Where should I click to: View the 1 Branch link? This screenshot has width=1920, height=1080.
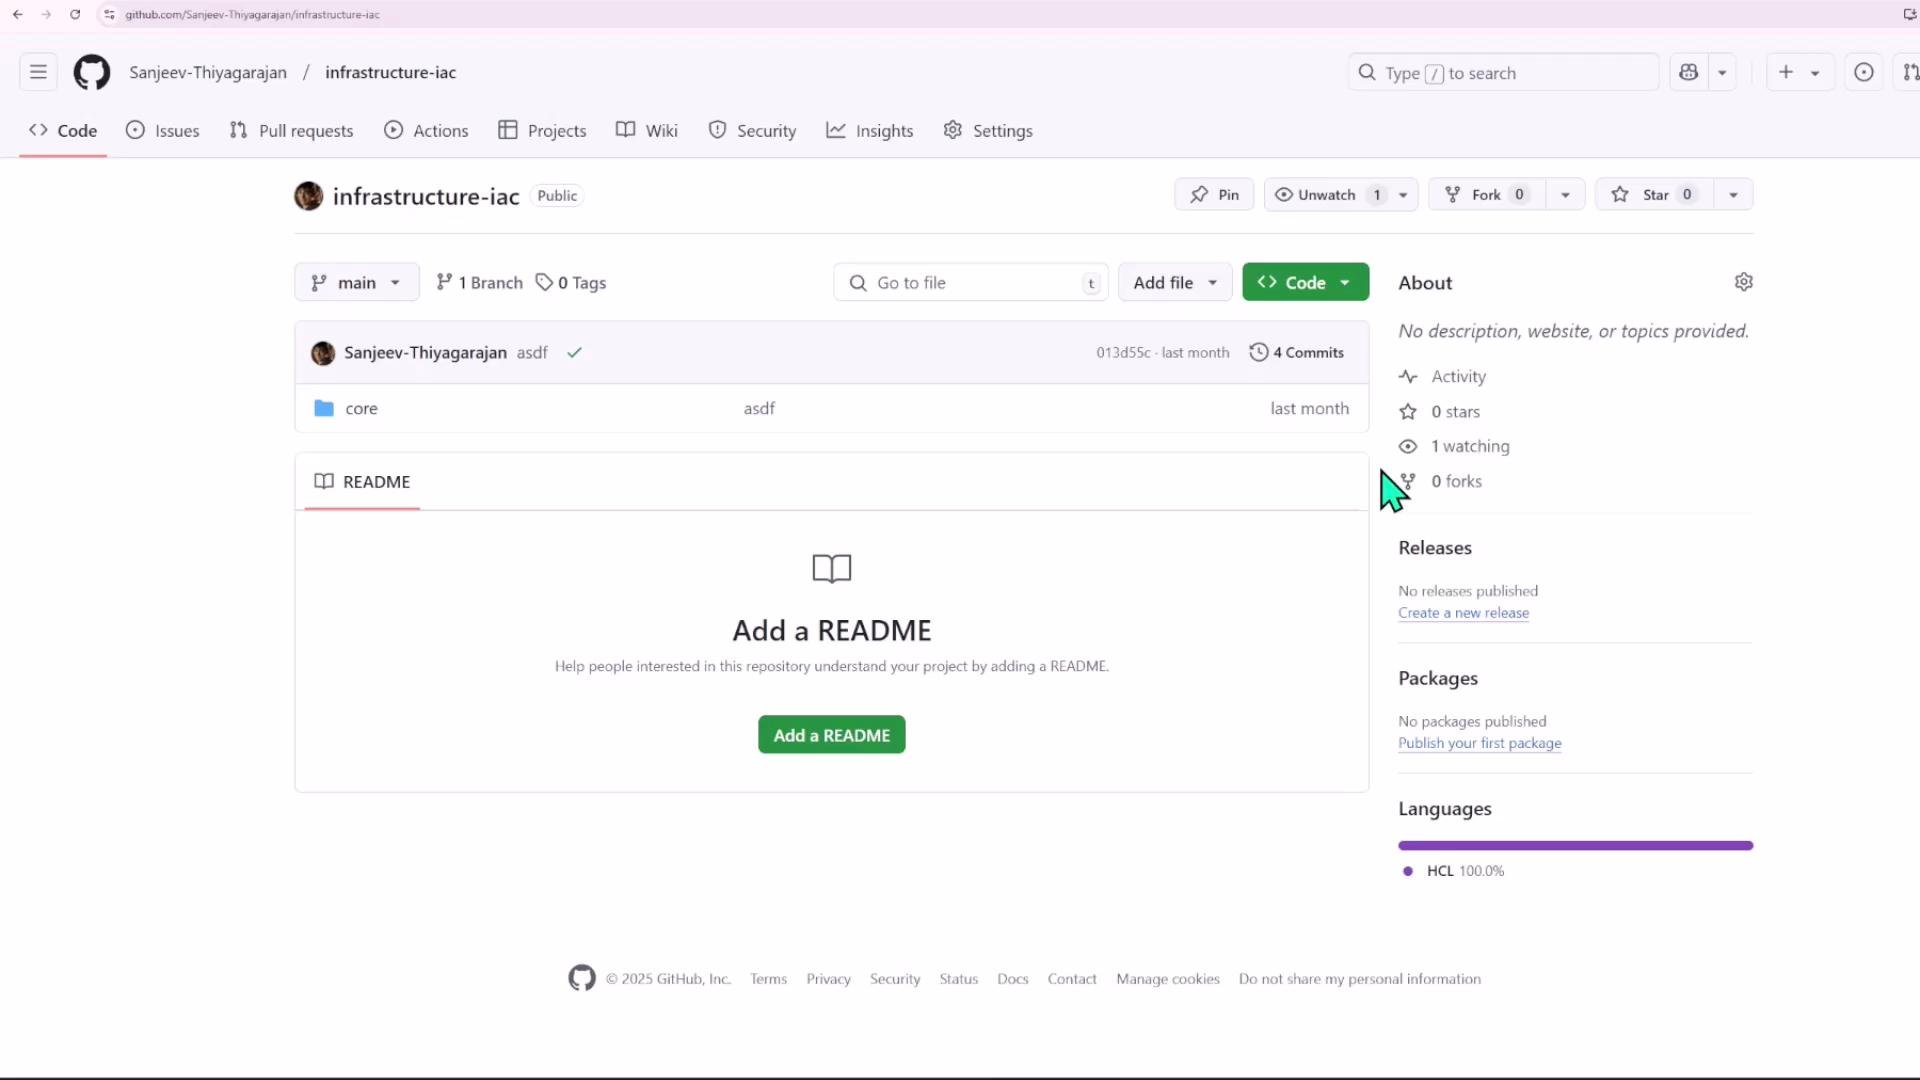480,283
